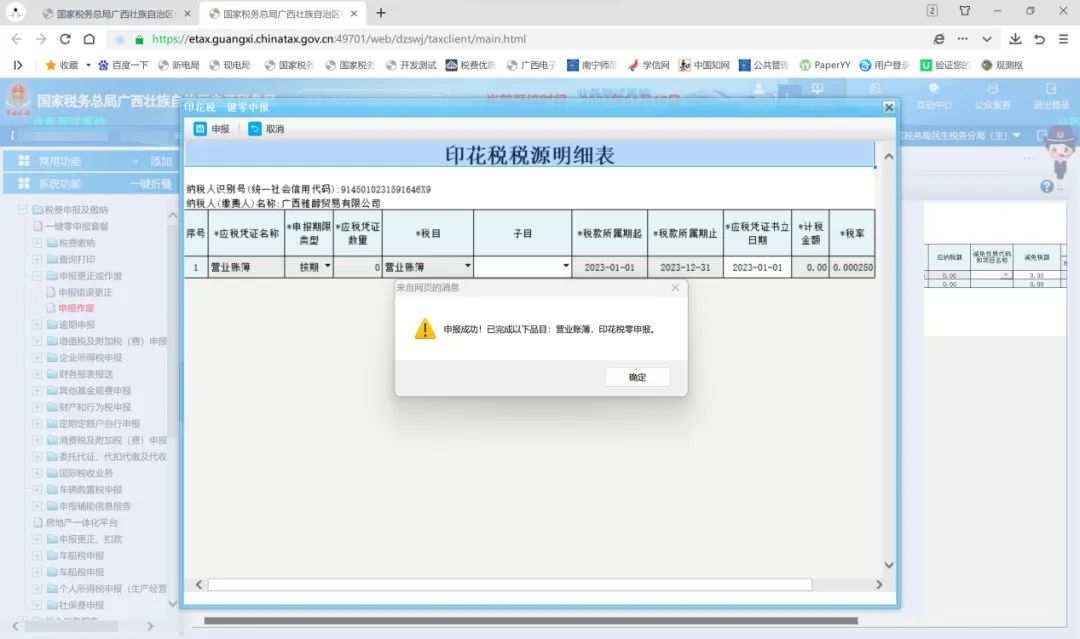
Task: Open the empty 子目 dropdown
Action: pyautogui.click(x=565, y=267)
